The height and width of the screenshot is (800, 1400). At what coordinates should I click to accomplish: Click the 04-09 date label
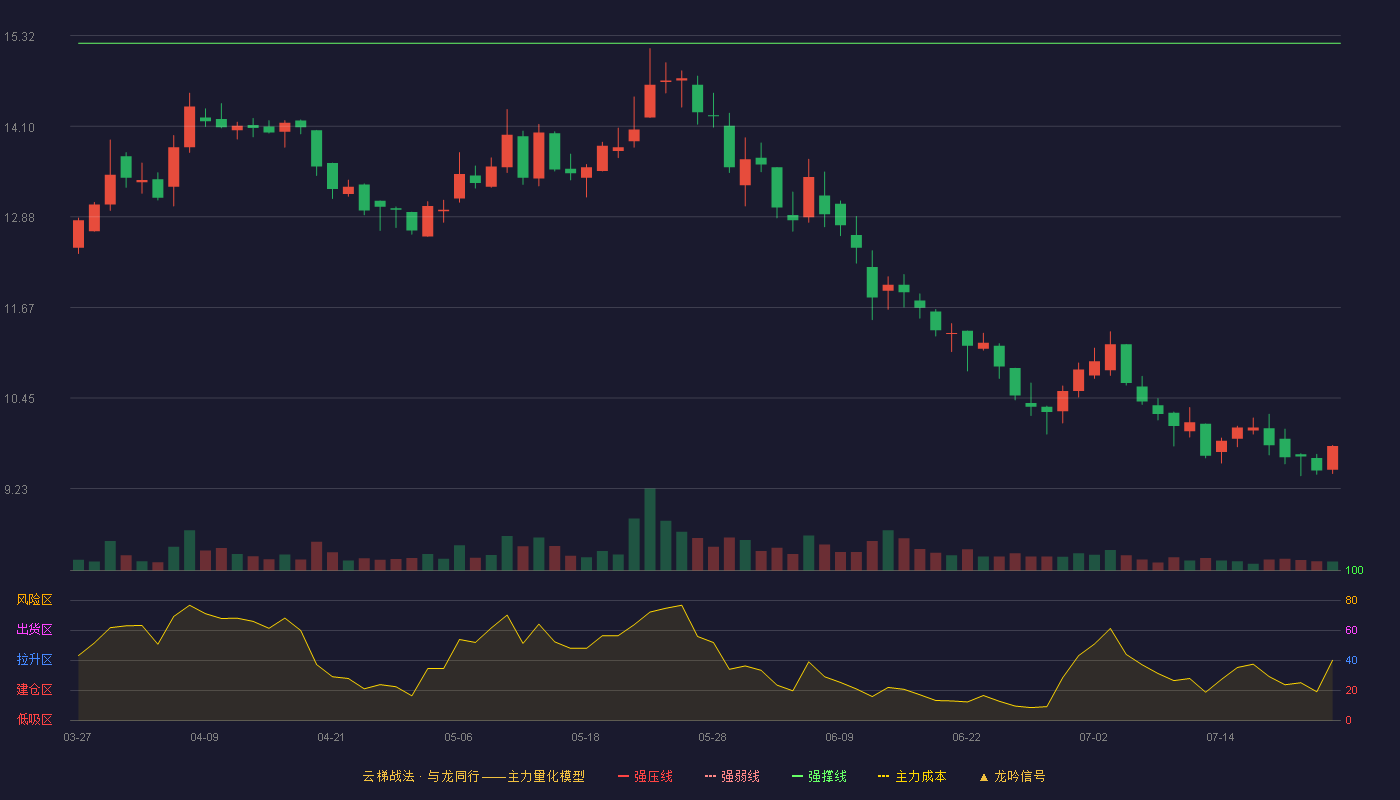[x=204, y=737]
